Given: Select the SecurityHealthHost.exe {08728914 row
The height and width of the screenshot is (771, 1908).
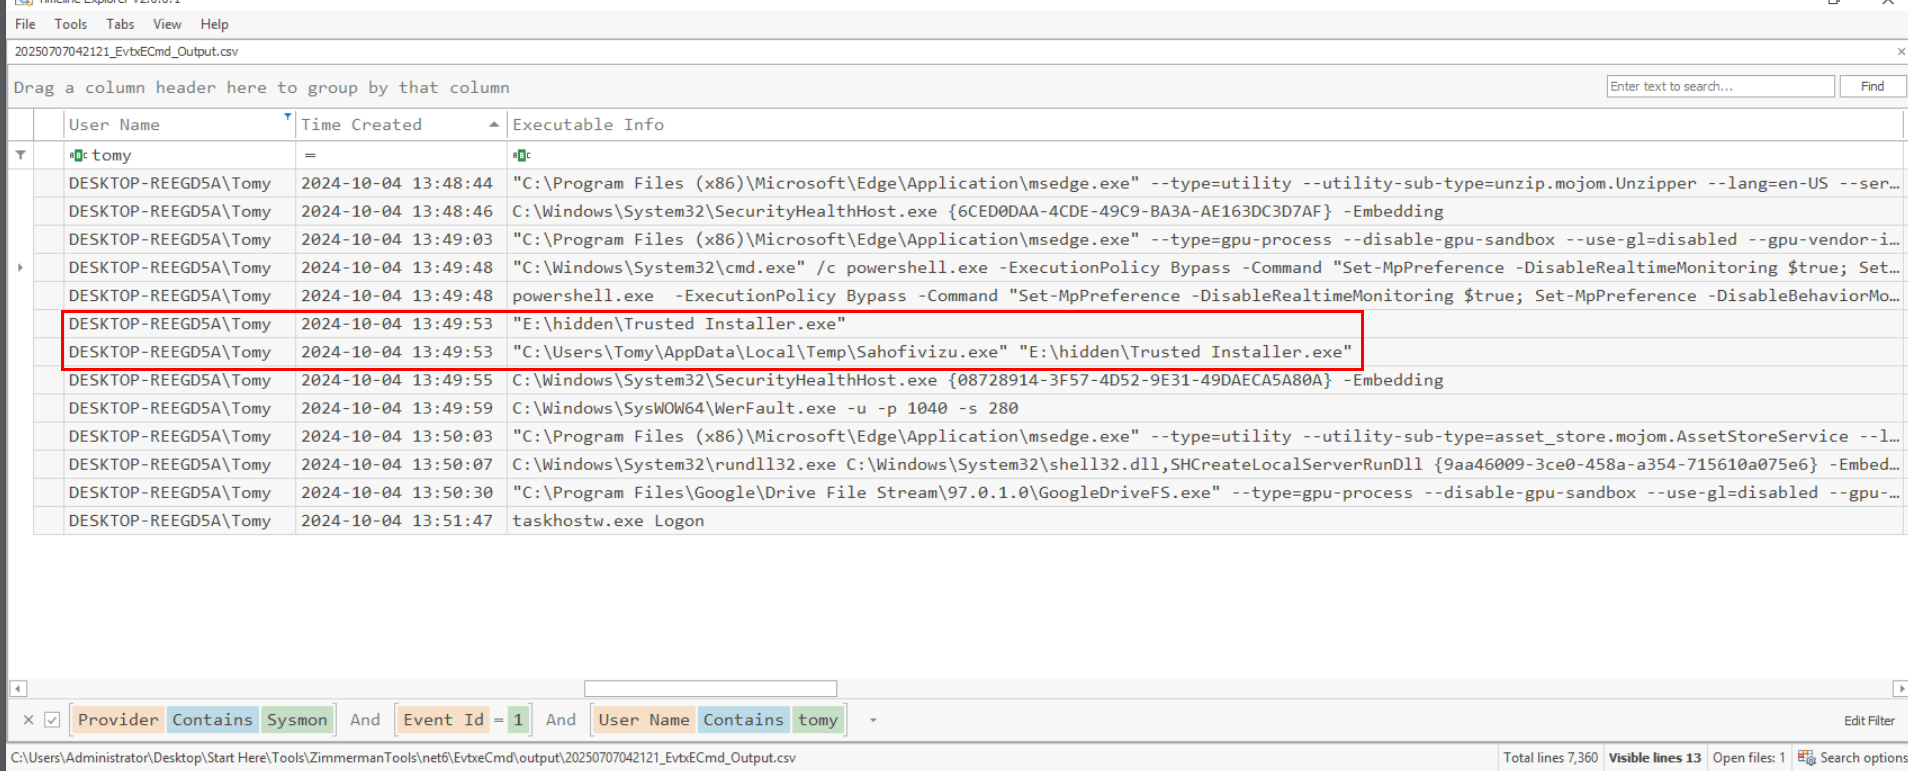Looking at the screenshot, I should (x=968, y=380).
